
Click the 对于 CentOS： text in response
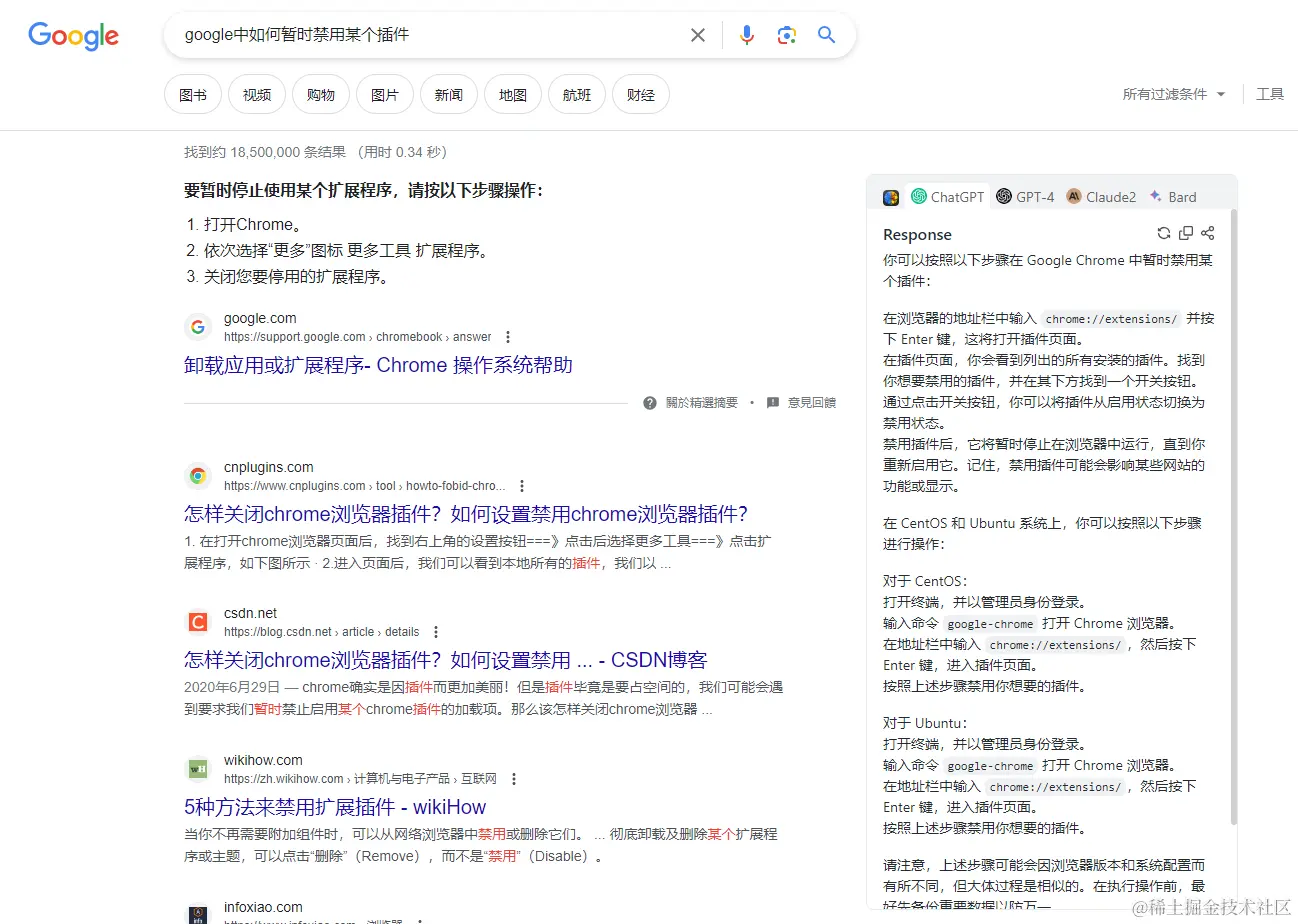[926, 581]
